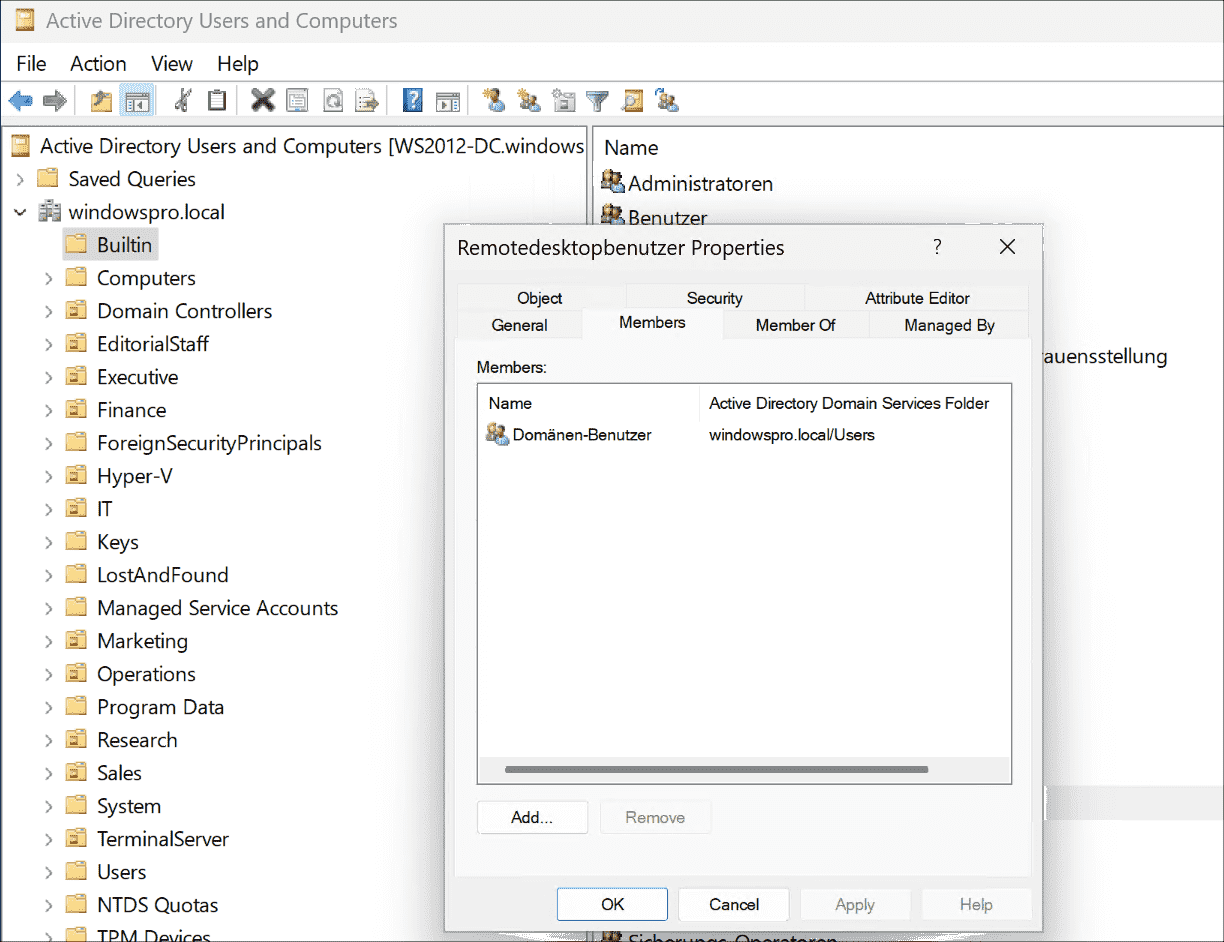The height and width of the screenshot is (942, 1224).
Task: Click the Cut scissors toolbar icon
Action: click(x=182, y=100)
